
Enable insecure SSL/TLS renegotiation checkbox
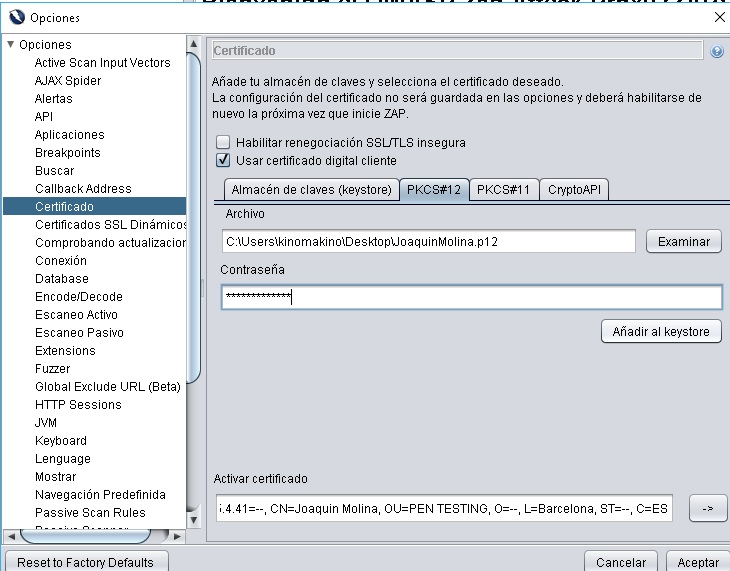coord(223,142)
